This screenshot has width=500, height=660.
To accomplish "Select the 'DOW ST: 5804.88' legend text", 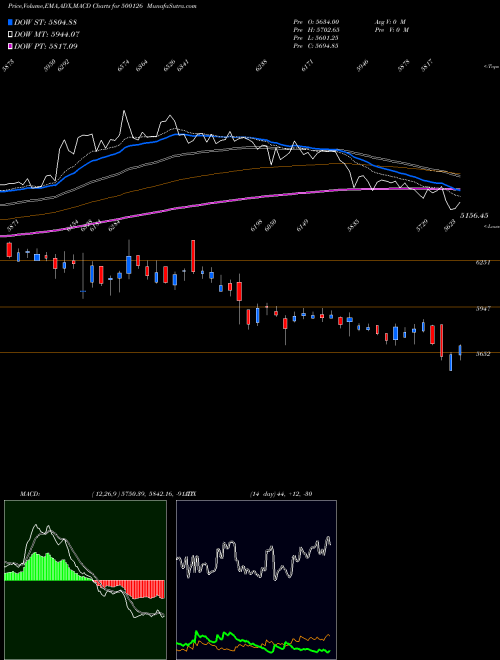I will coord(45,22).
